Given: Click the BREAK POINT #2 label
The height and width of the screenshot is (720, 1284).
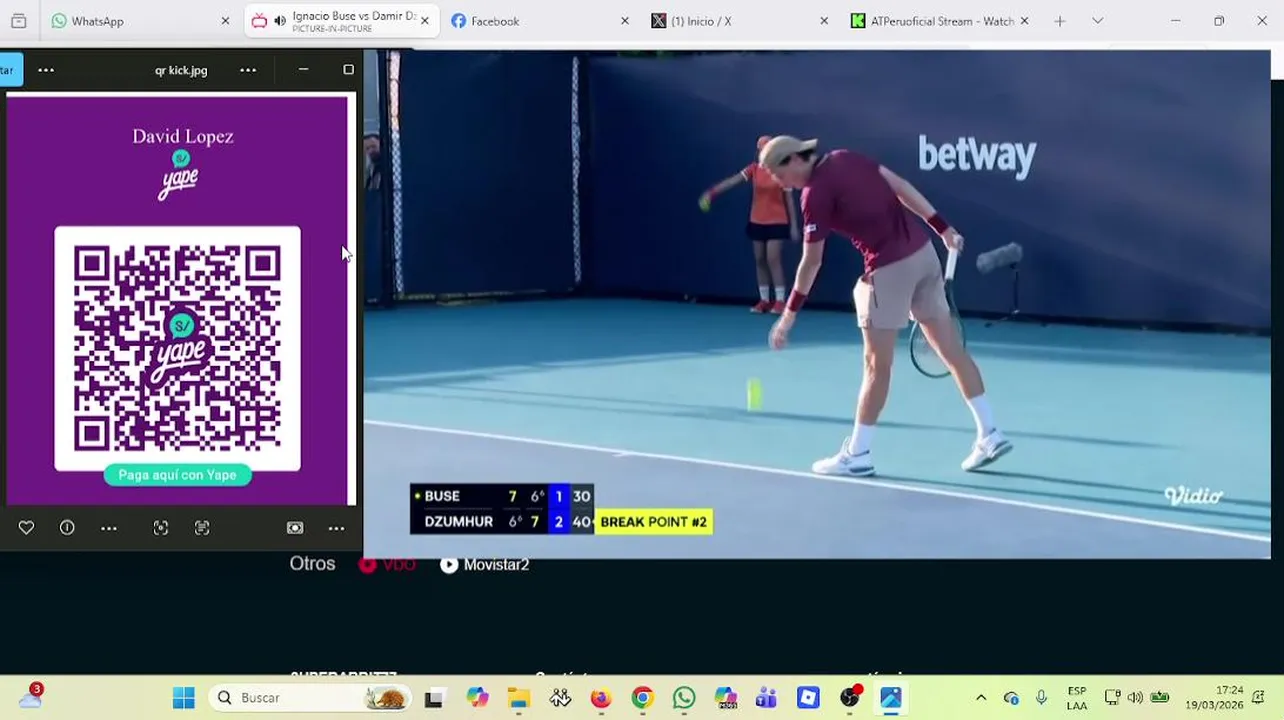Looking at the screenshot, I should pos(654,522).
